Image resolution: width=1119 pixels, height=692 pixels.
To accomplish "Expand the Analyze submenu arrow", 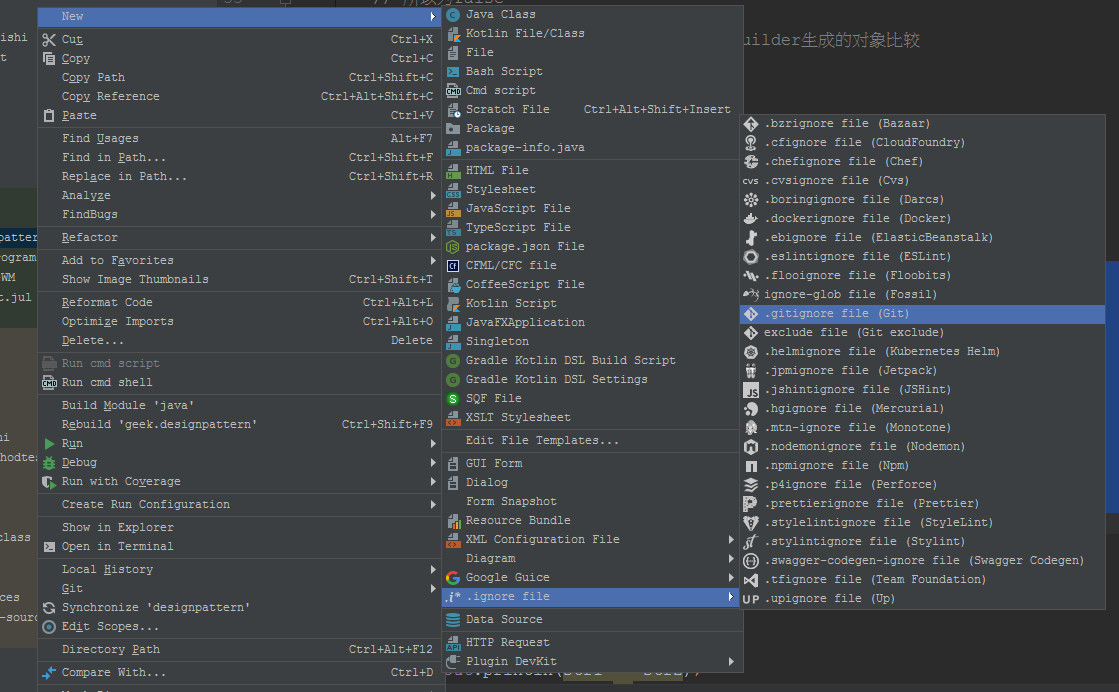I will [x=432, y=195].
